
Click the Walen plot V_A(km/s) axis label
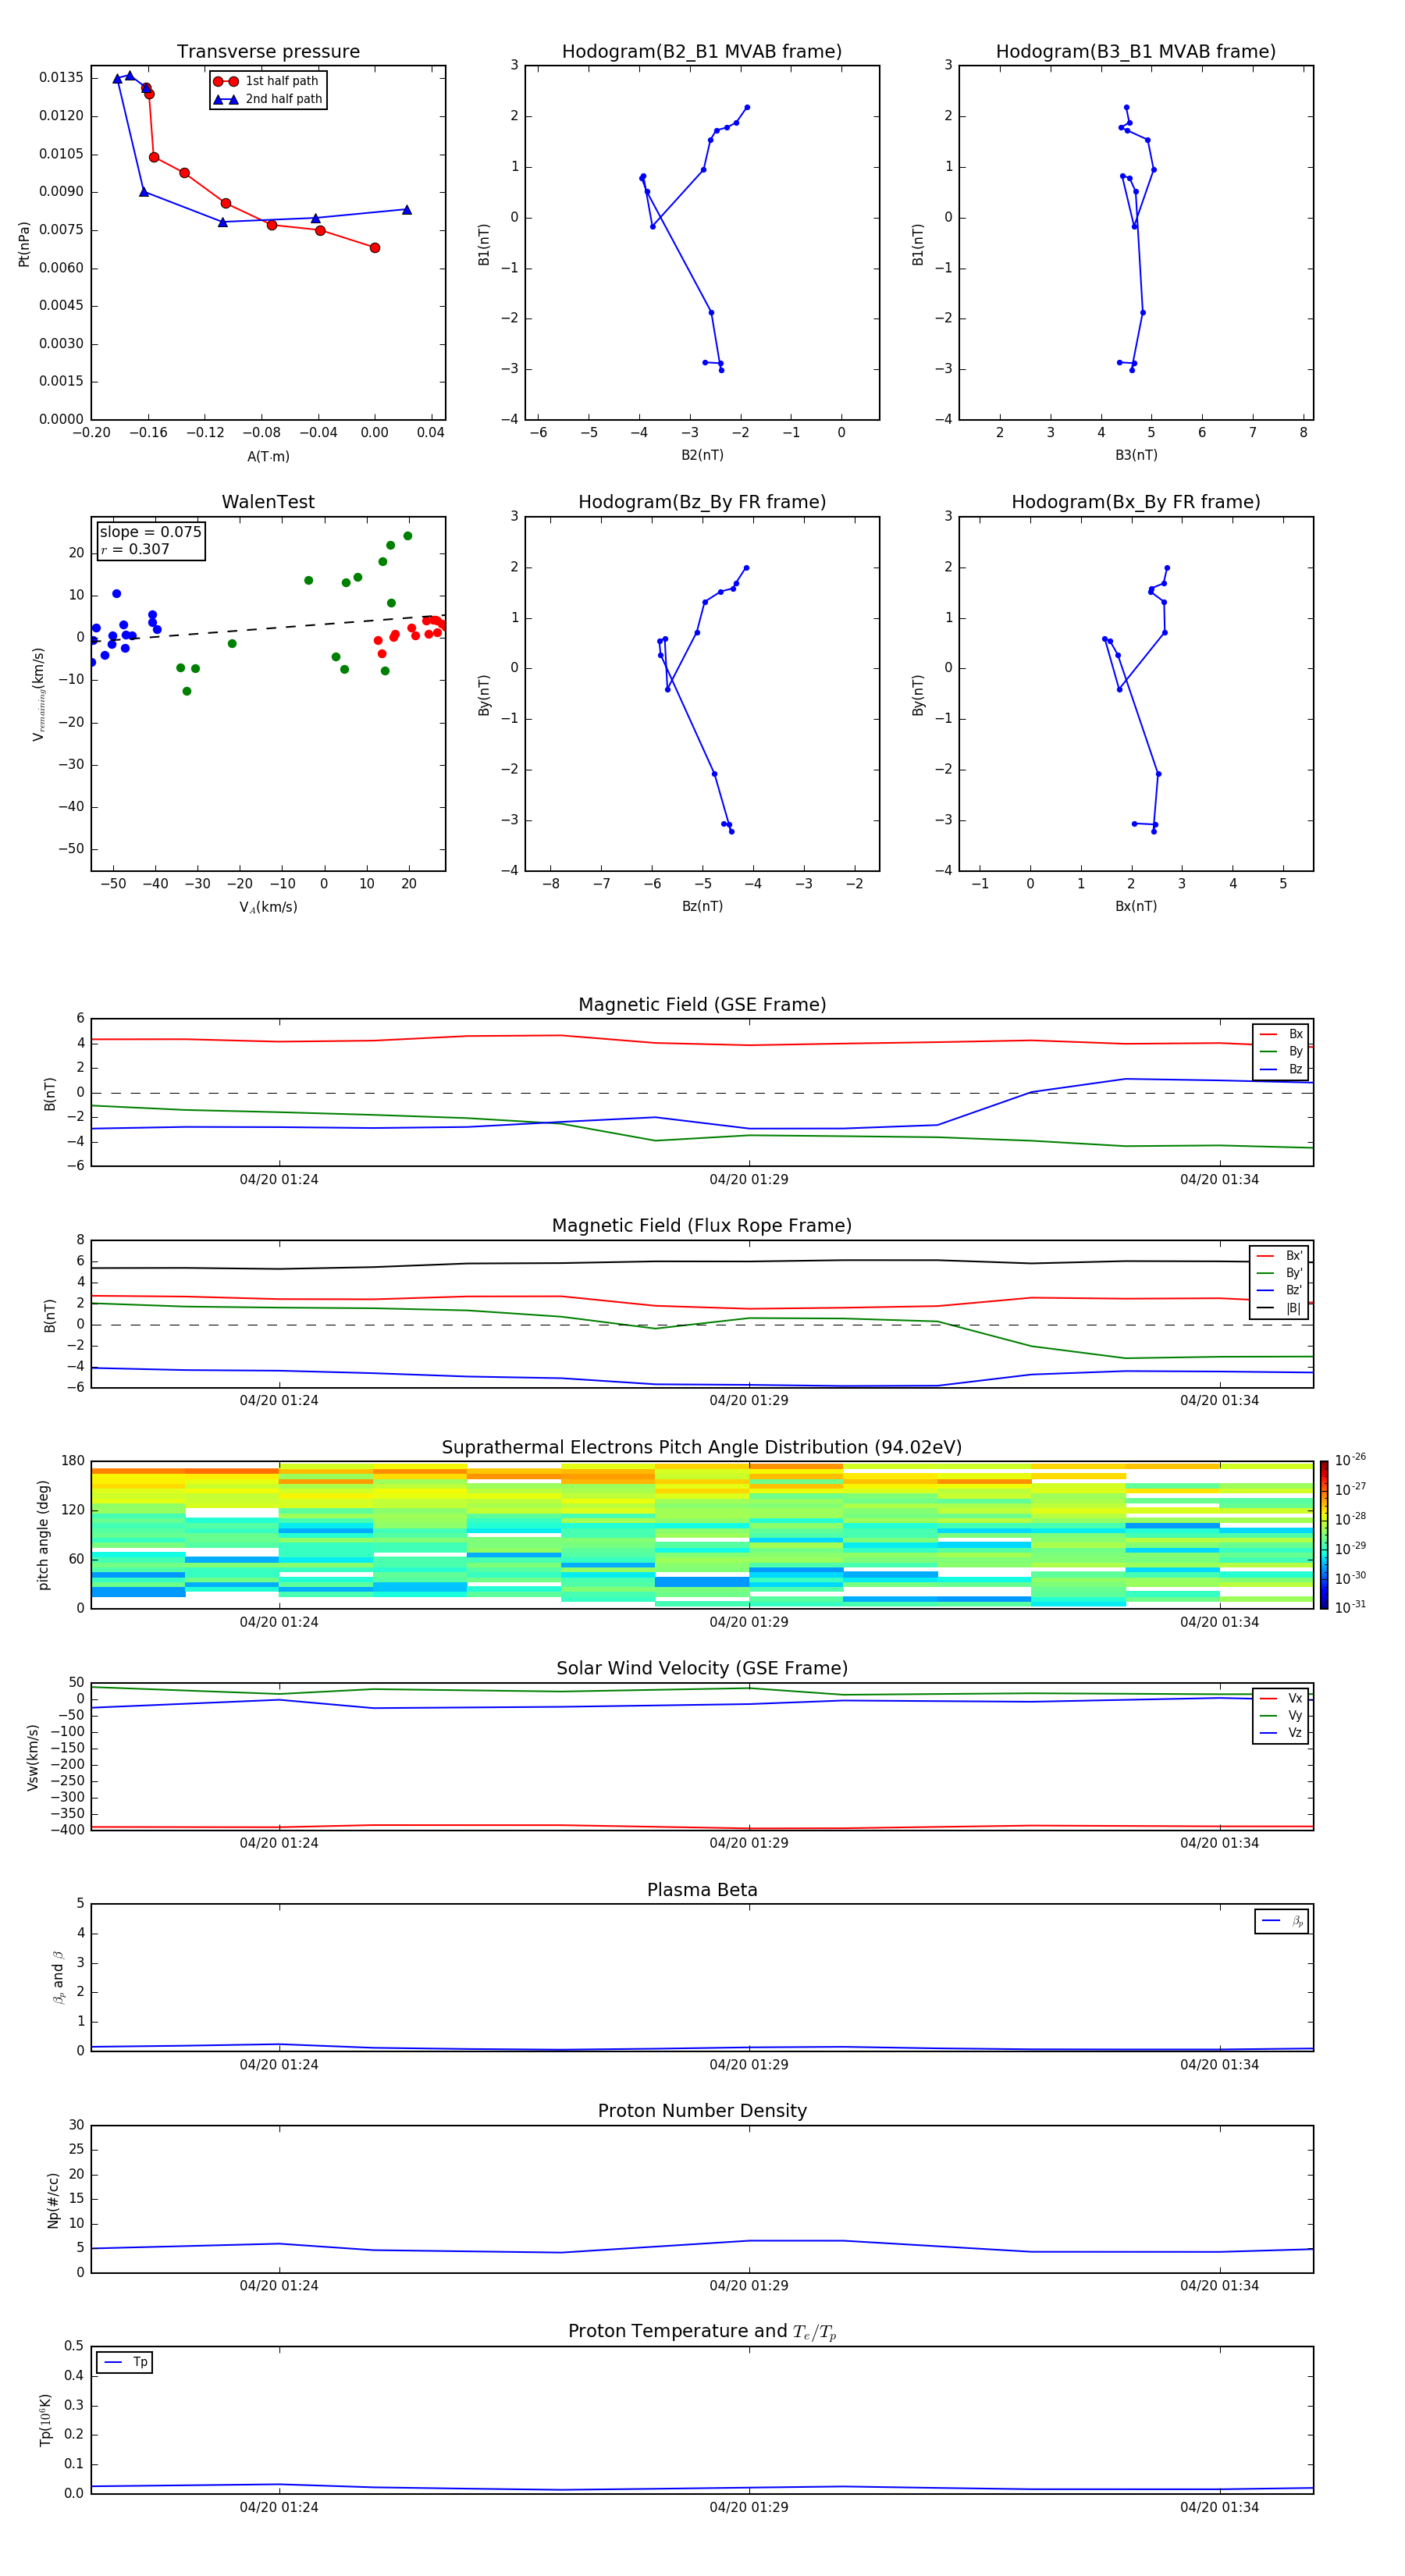(268, 907)
